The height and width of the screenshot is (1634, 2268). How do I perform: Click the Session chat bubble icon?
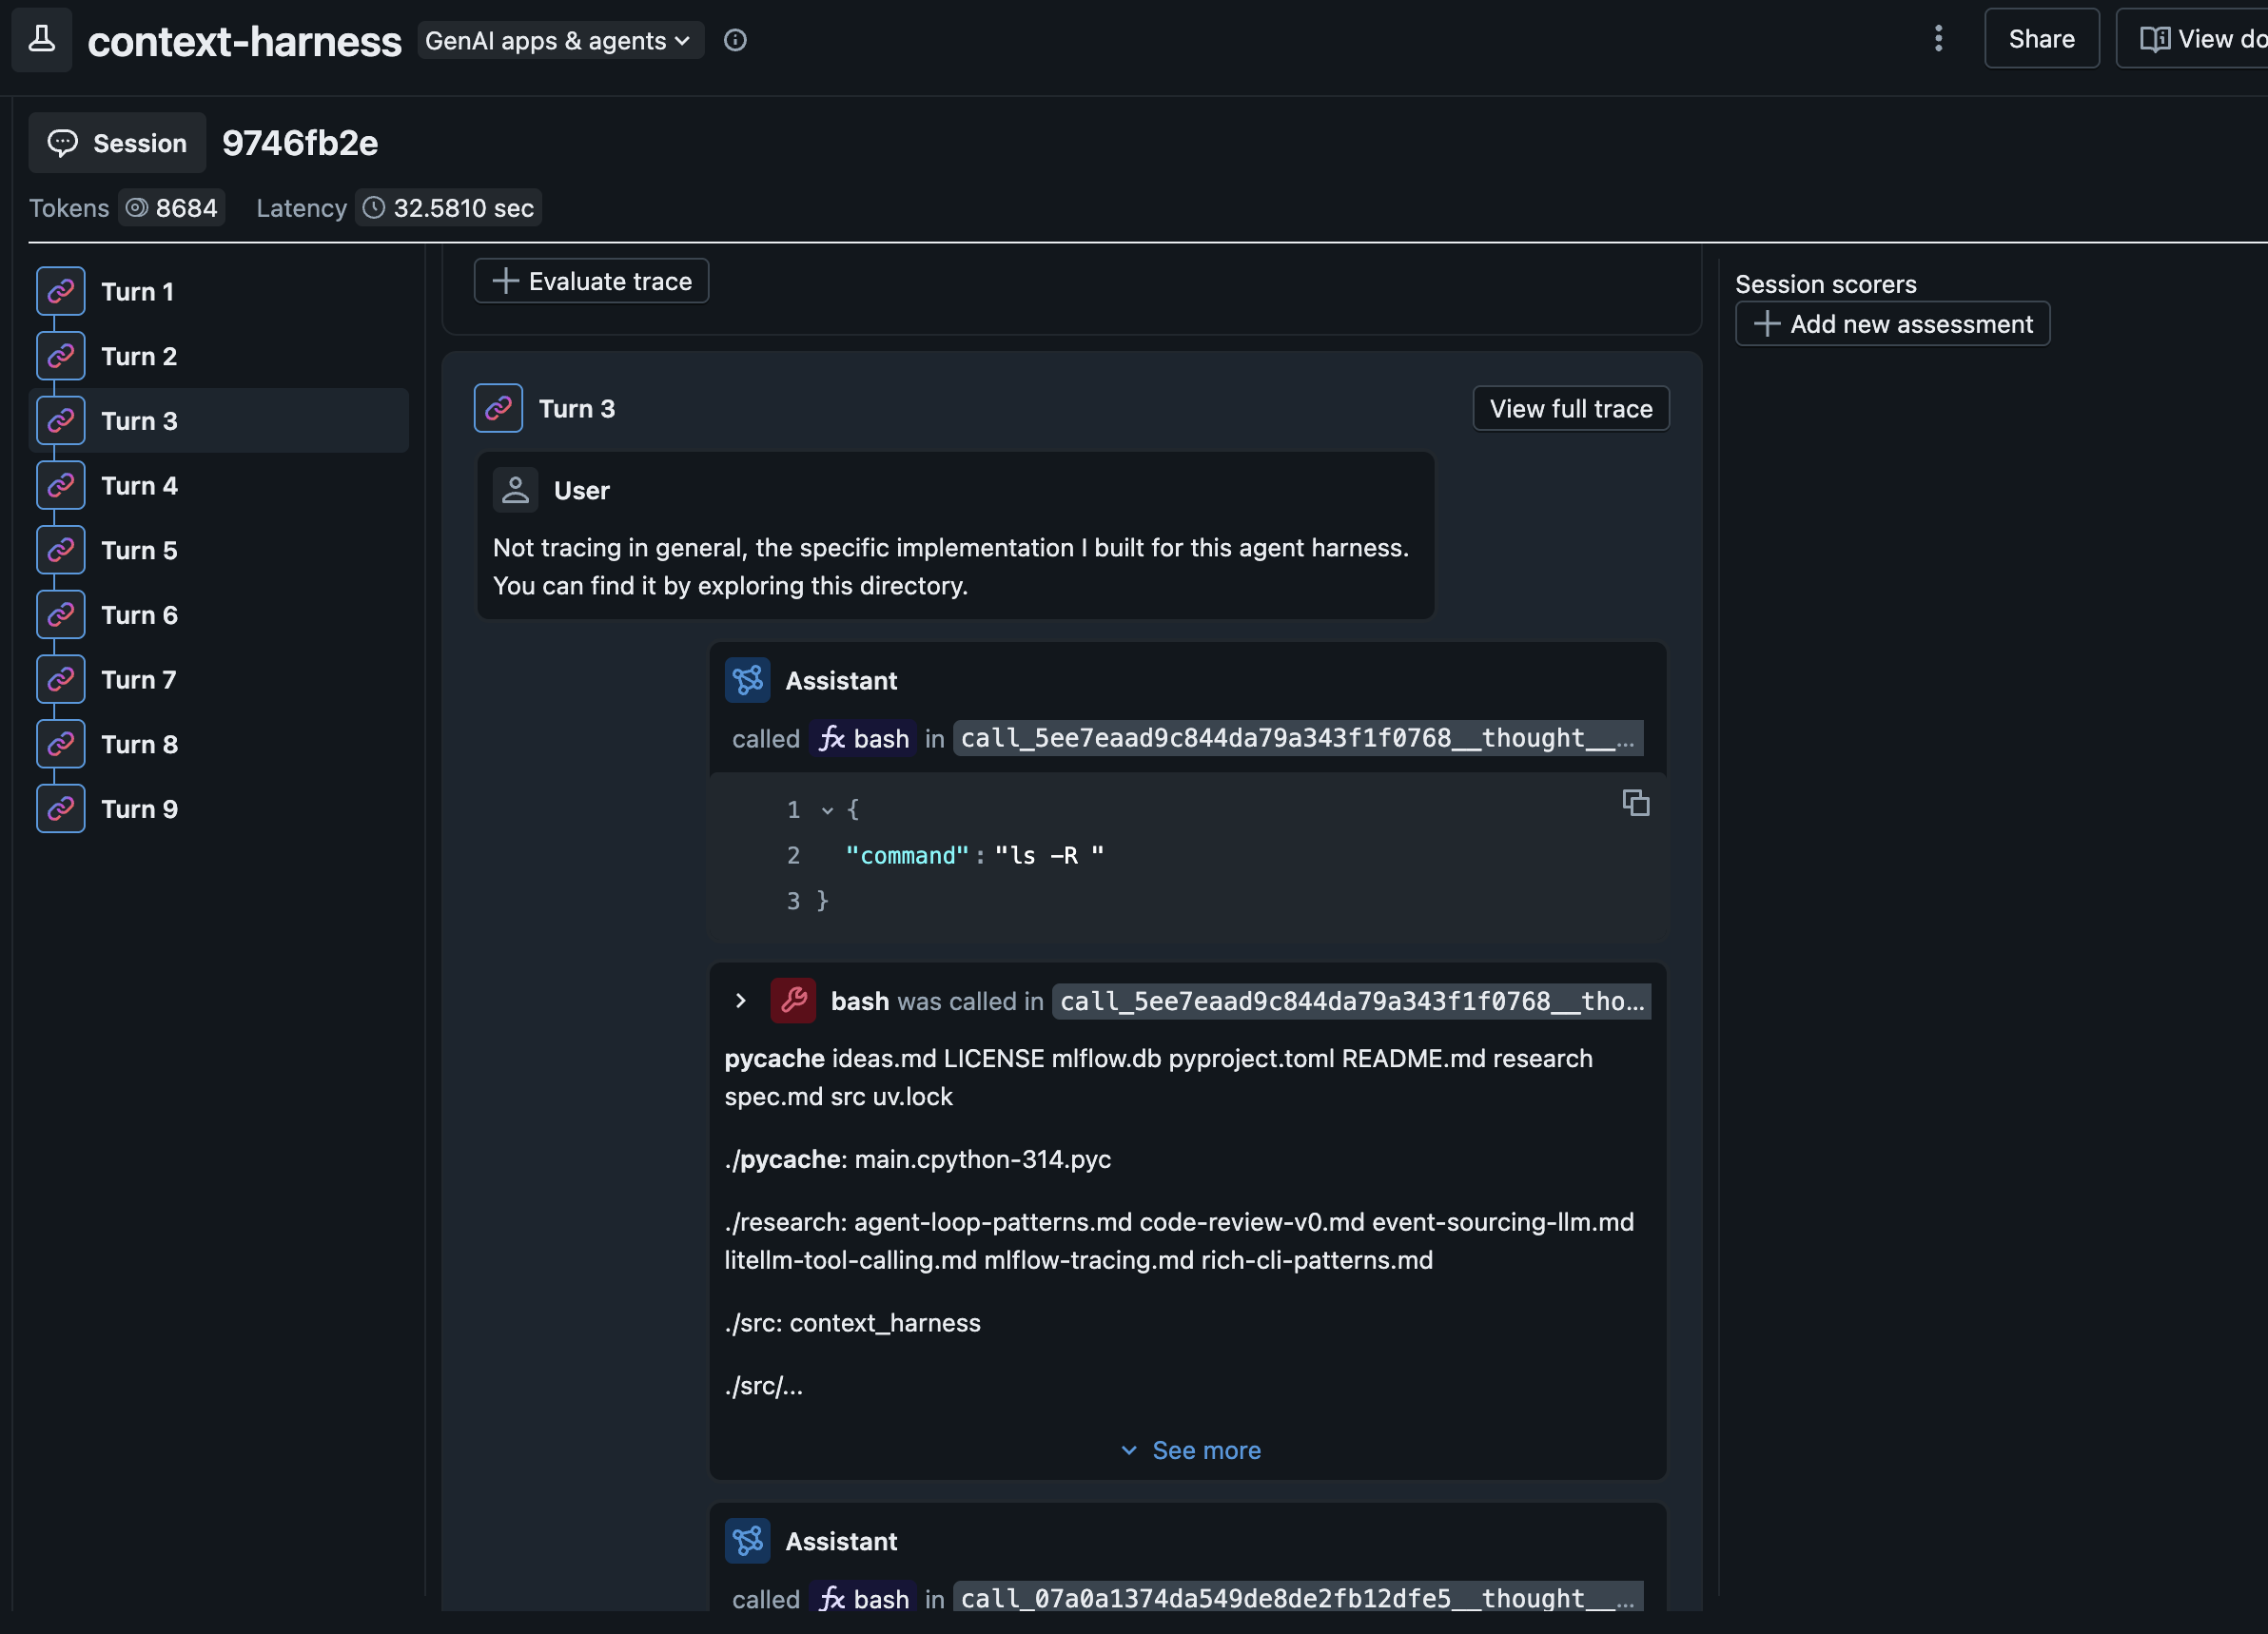click(64, 142)
